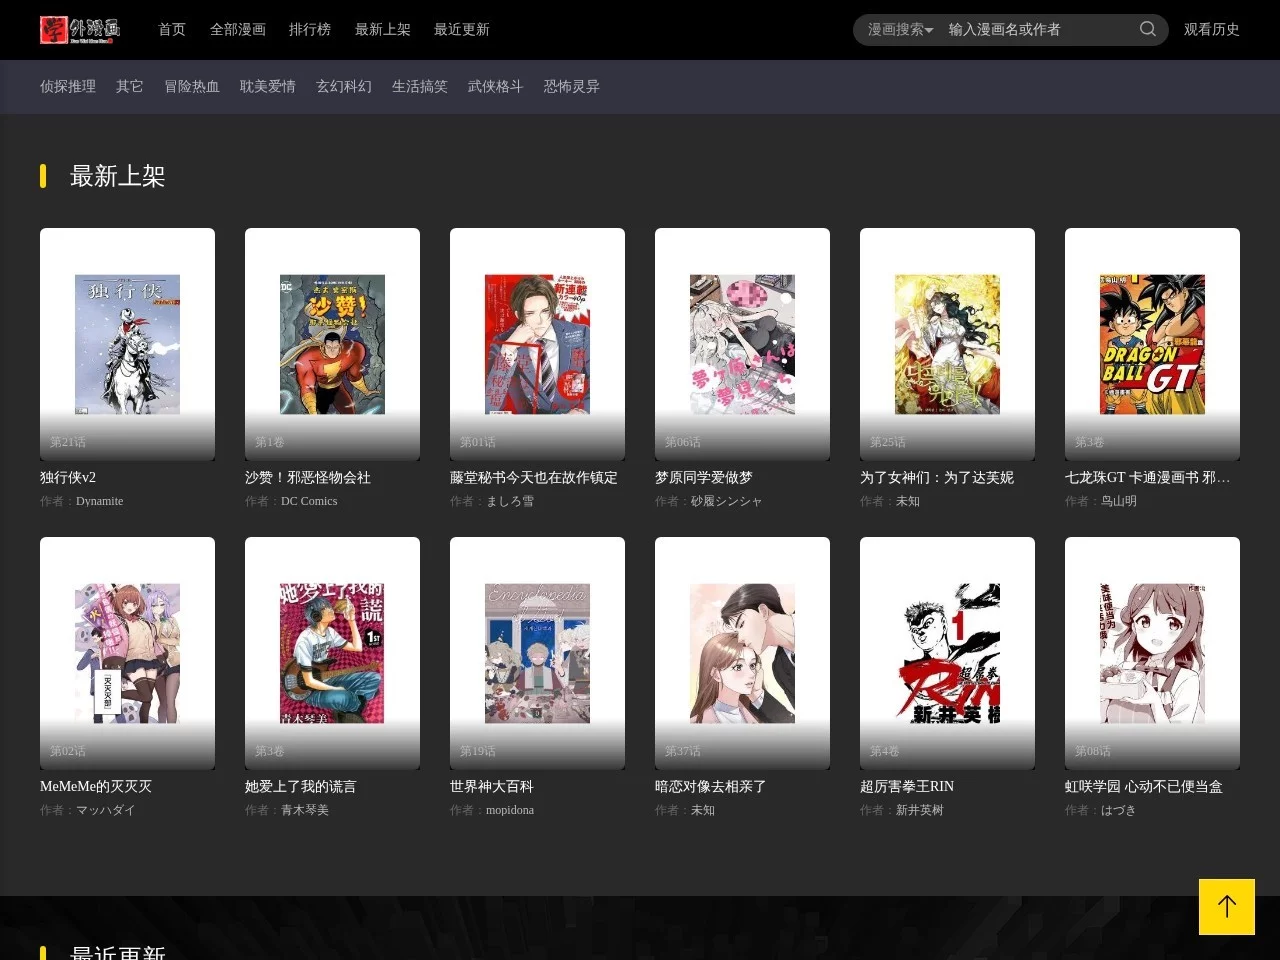
Task: Click author name 新井英树
Action: click(920, 810)
